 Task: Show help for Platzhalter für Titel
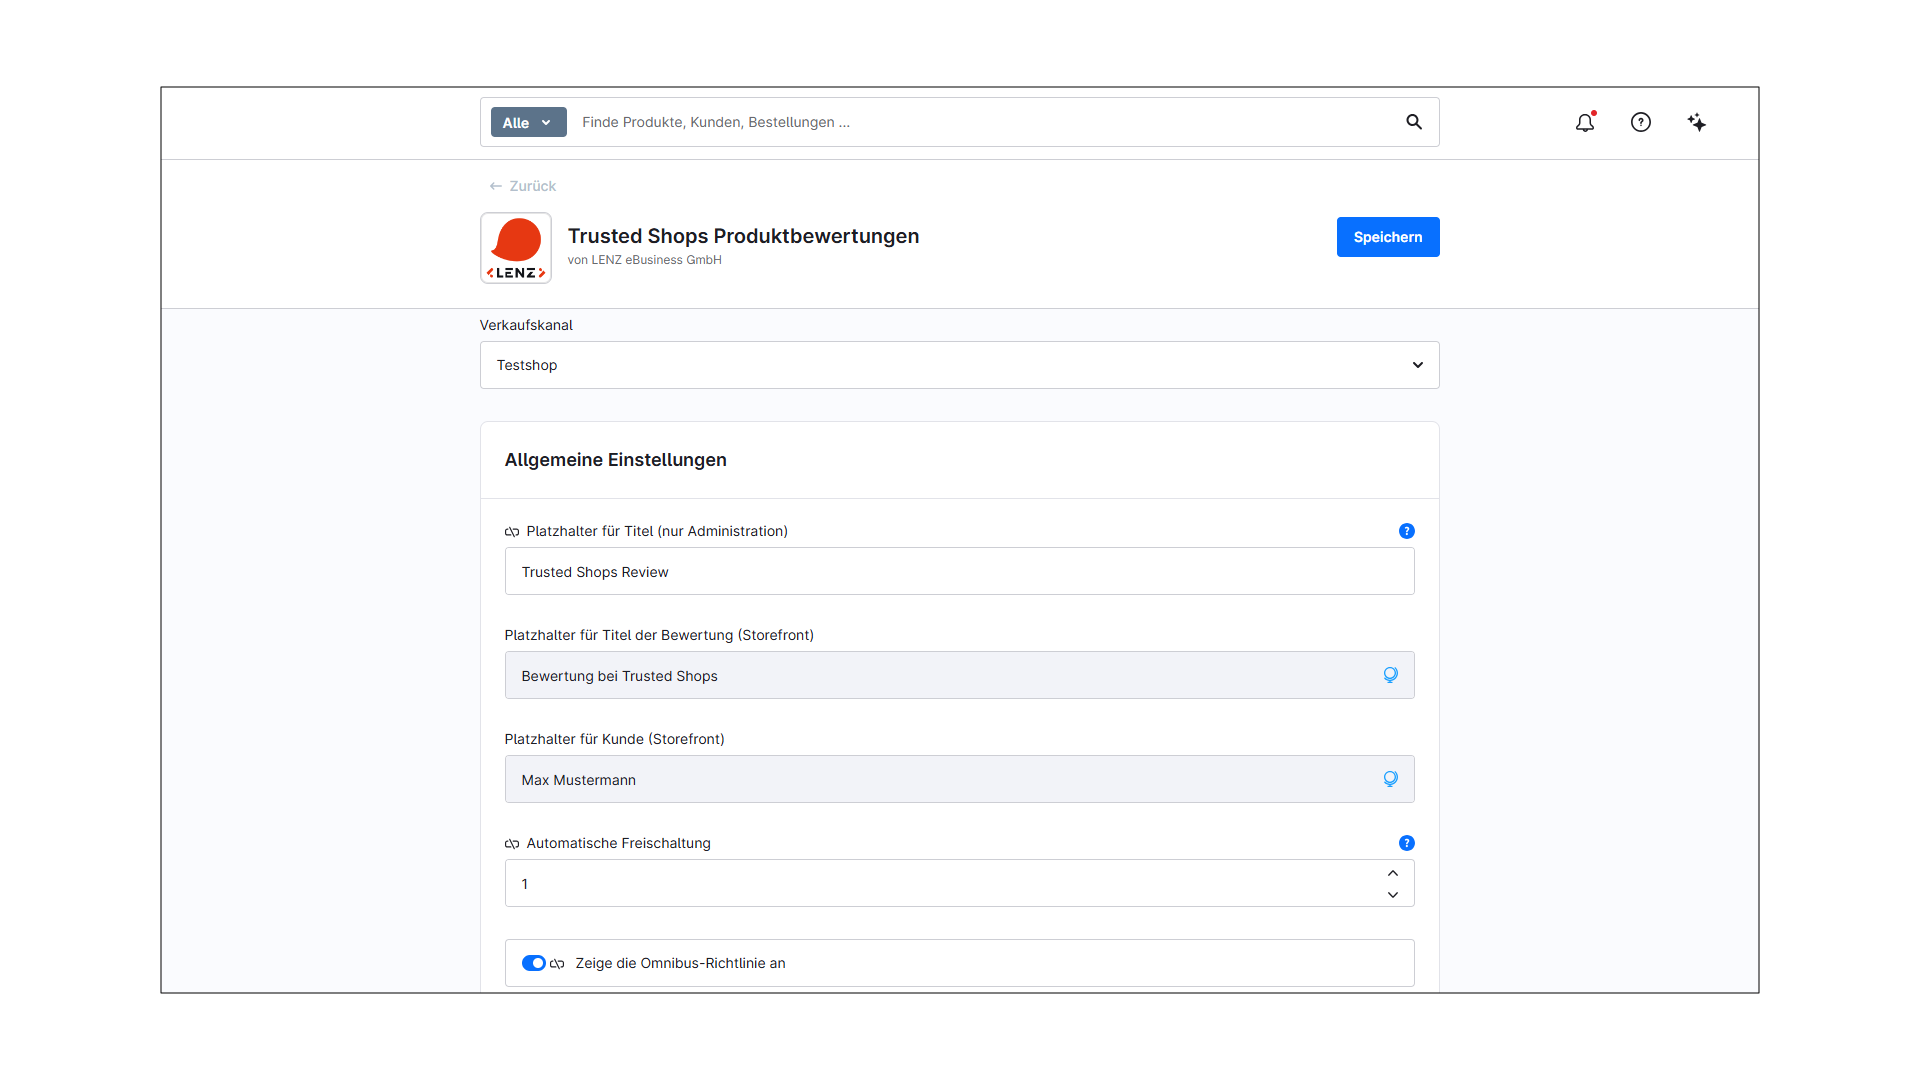coord(1407,531)
